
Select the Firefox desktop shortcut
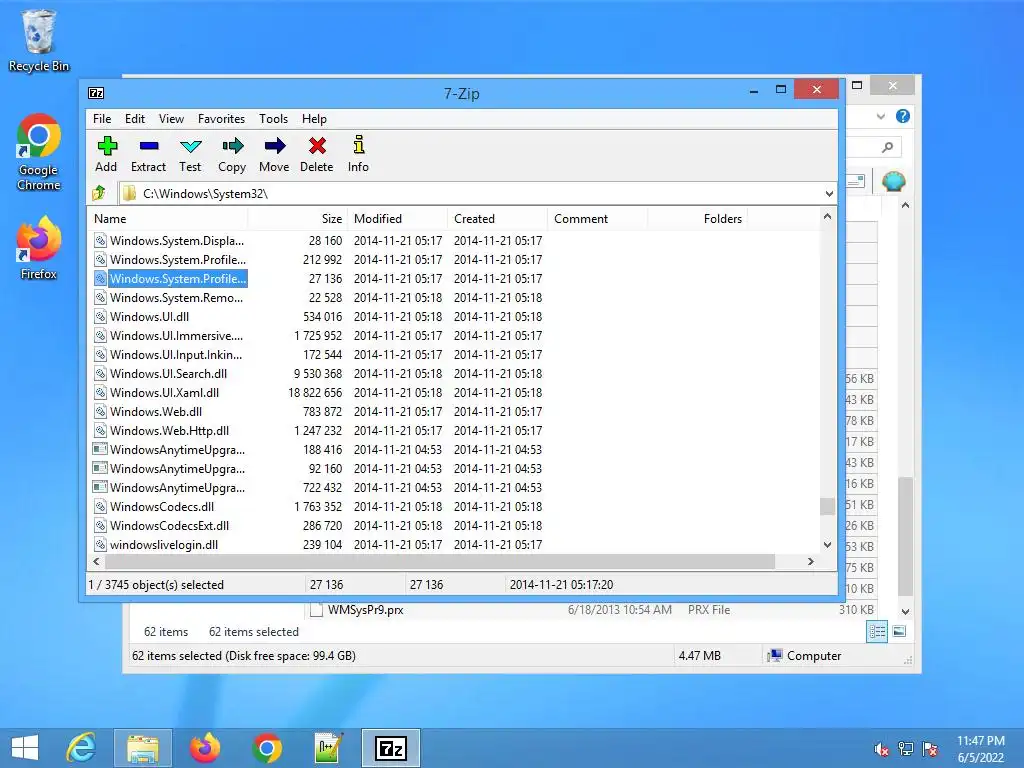coord(39,248)
